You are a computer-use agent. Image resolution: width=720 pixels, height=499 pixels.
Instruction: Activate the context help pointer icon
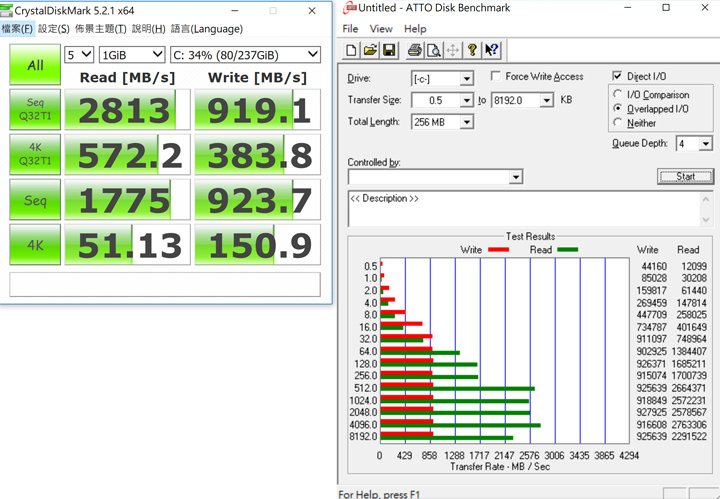click(491, 50)
